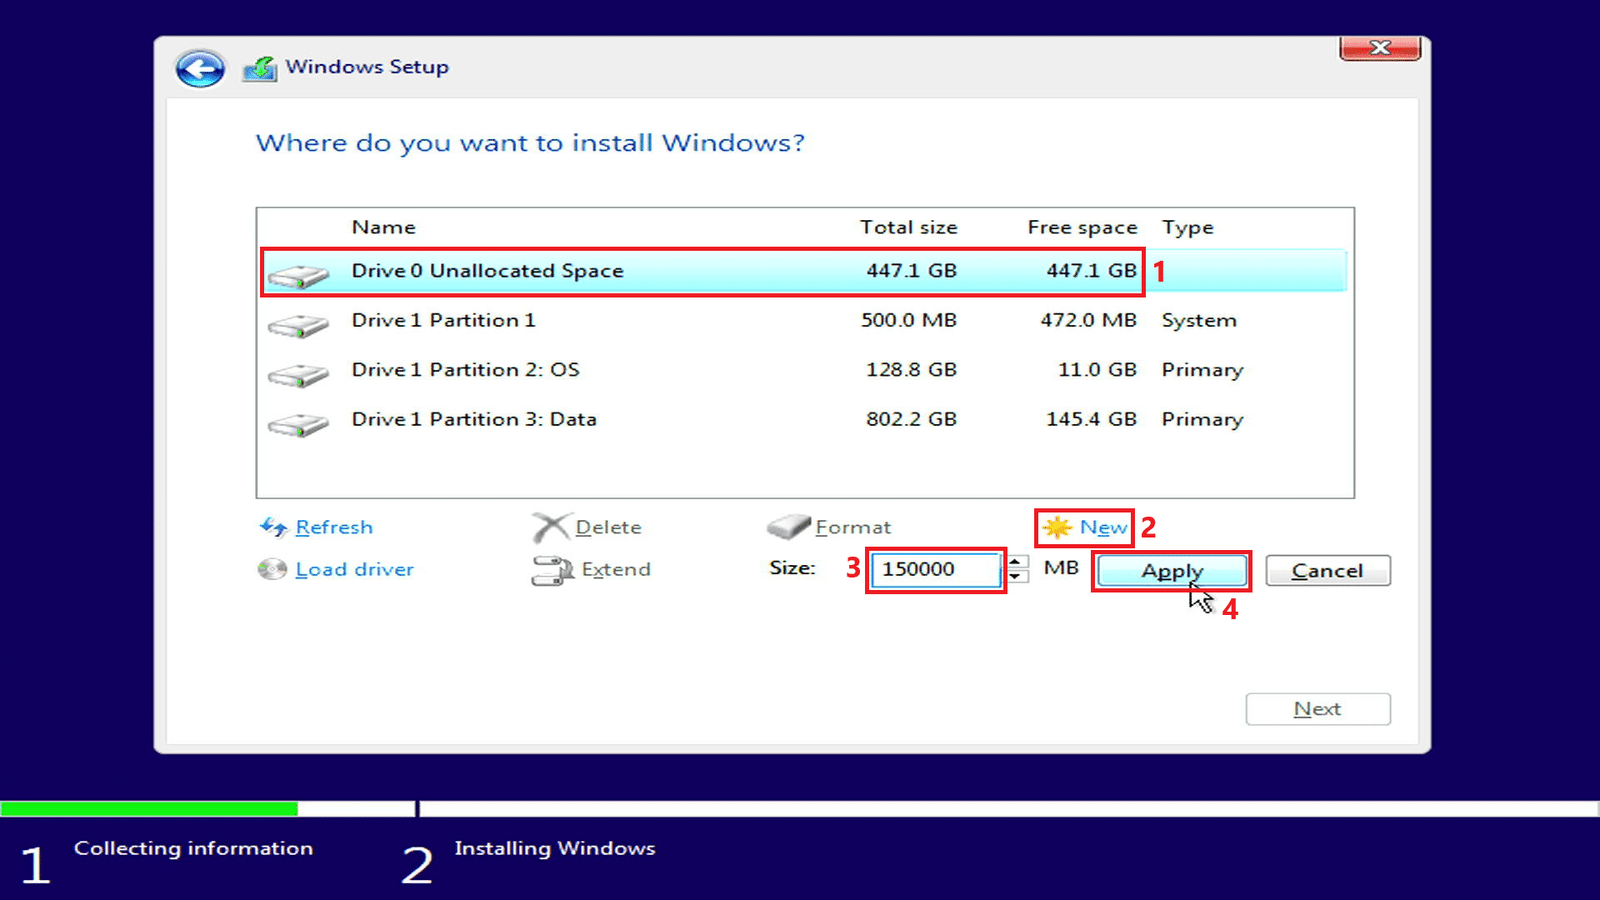Select the Drive 0 Unallocated Space row
This screenshot has height=900, width=1600.
pyautogui.click(x=803, y=271)
